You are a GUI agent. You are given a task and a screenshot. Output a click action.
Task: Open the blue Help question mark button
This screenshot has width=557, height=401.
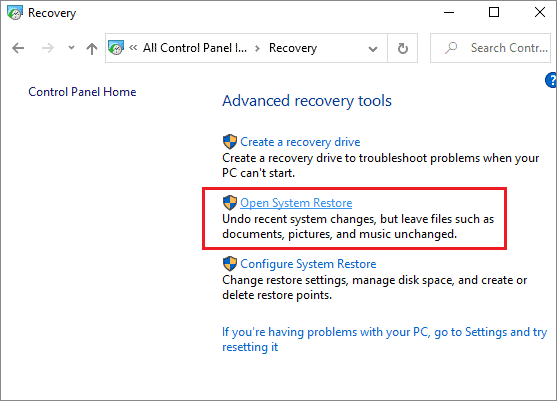tap(551, 80)
